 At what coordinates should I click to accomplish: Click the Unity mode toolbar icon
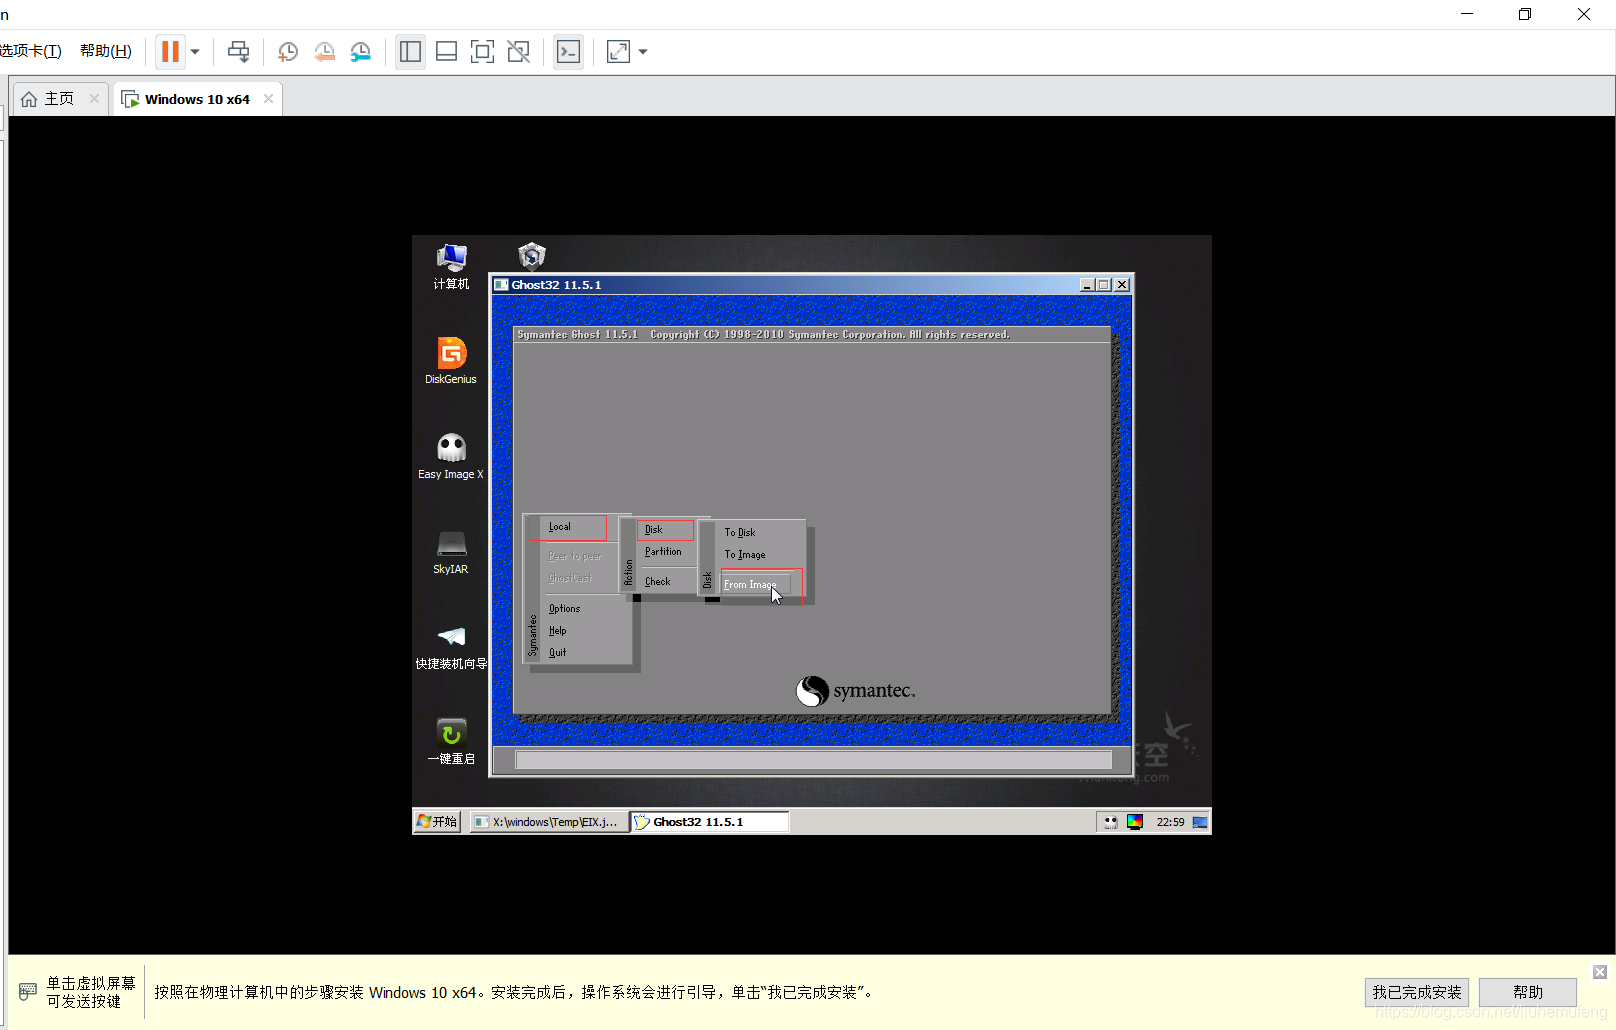tap(518, 52)
